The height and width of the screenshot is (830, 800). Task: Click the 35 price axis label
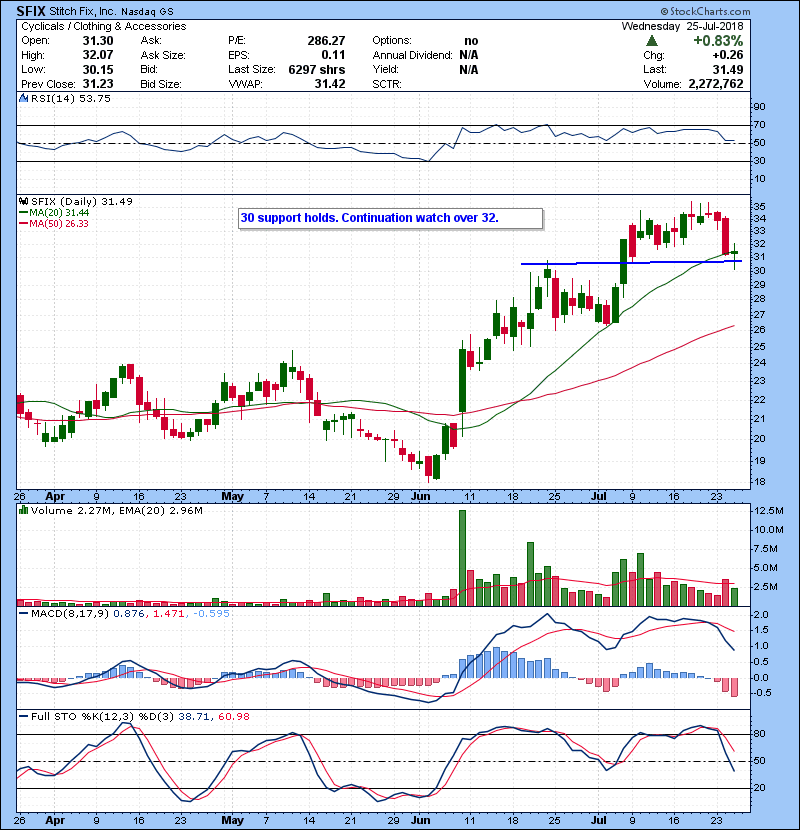pos(760,206)
